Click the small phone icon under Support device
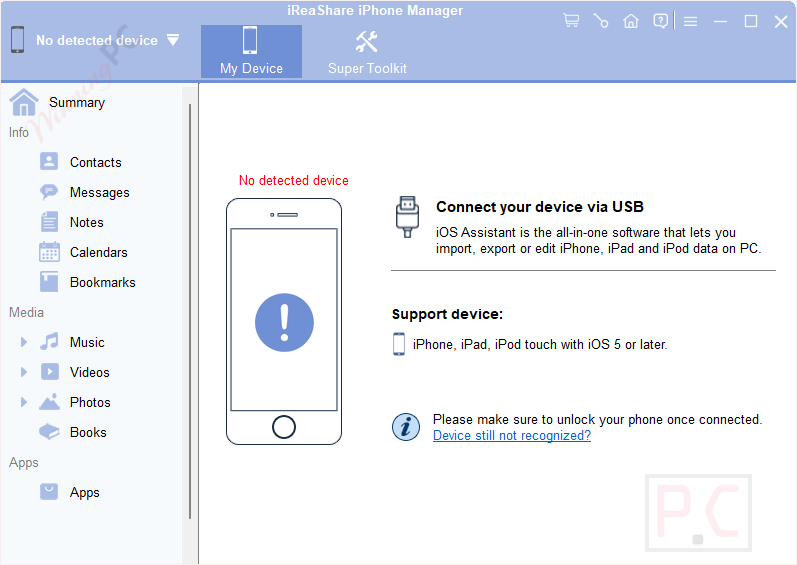This screenshot has height=565, width=797. coord(399,344)
